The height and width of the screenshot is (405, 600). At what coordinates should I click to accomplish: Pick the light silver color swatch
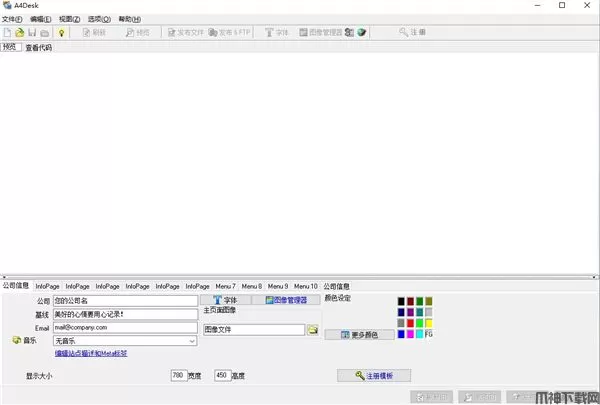pyautogui.click(x=429, y=312)
